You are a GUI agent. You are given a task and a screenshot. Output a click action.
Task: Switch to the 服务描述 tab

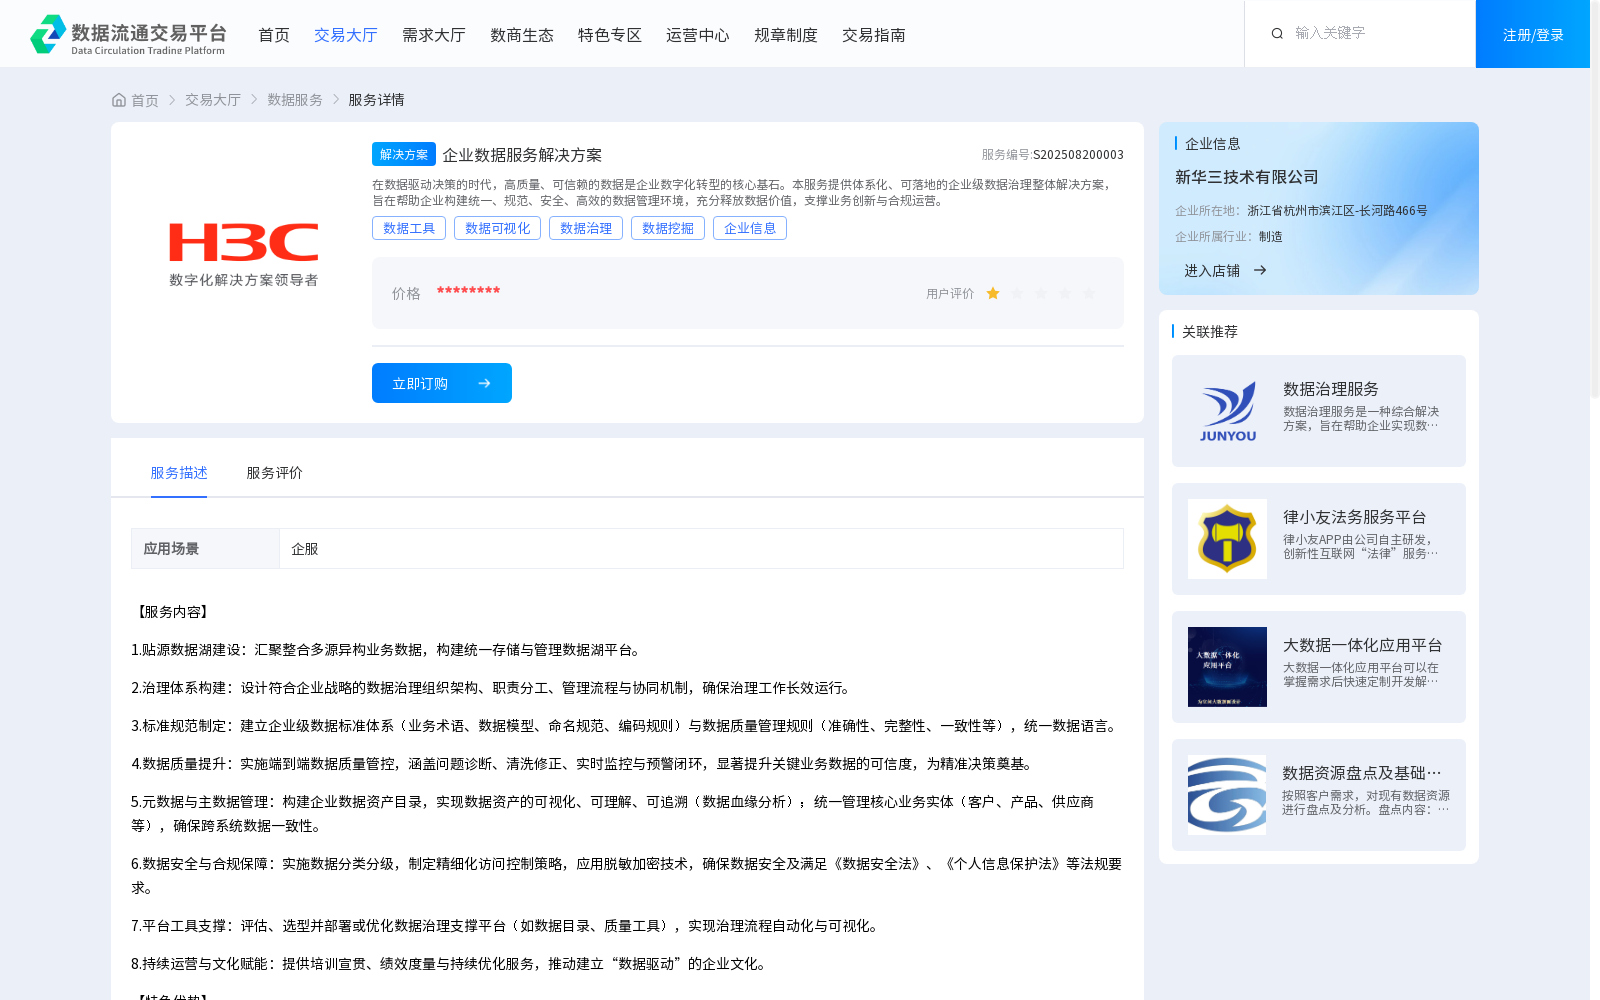(179, 473)
